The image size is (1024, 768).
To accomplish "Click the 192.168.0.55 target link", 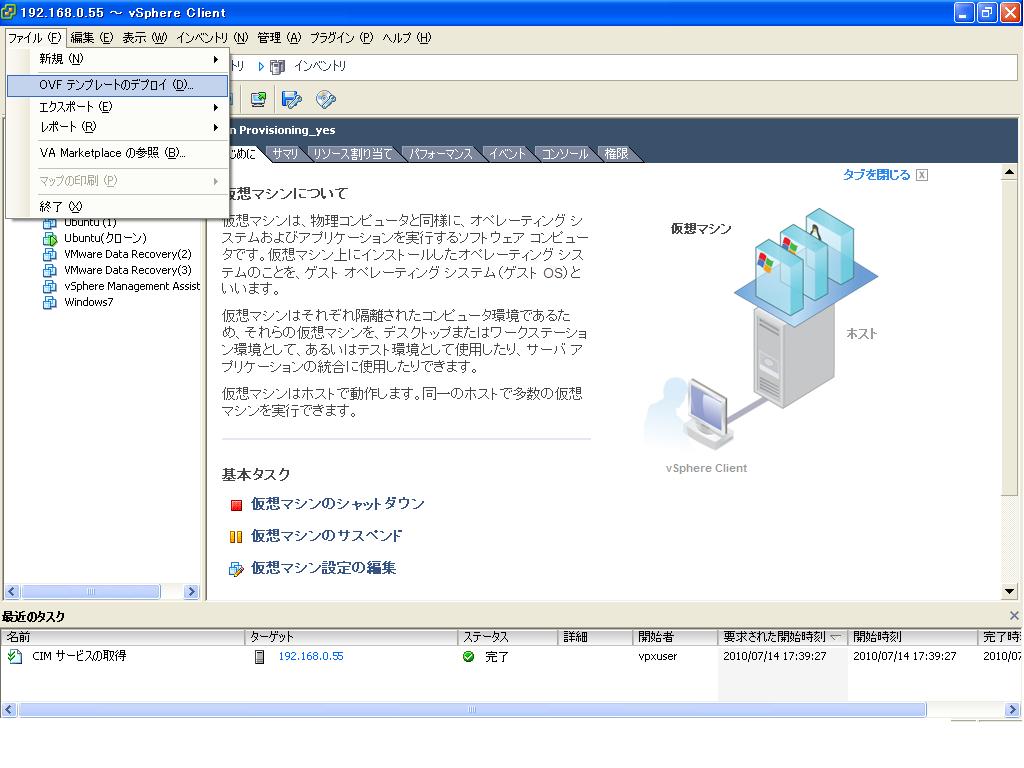I will point(311,656).
